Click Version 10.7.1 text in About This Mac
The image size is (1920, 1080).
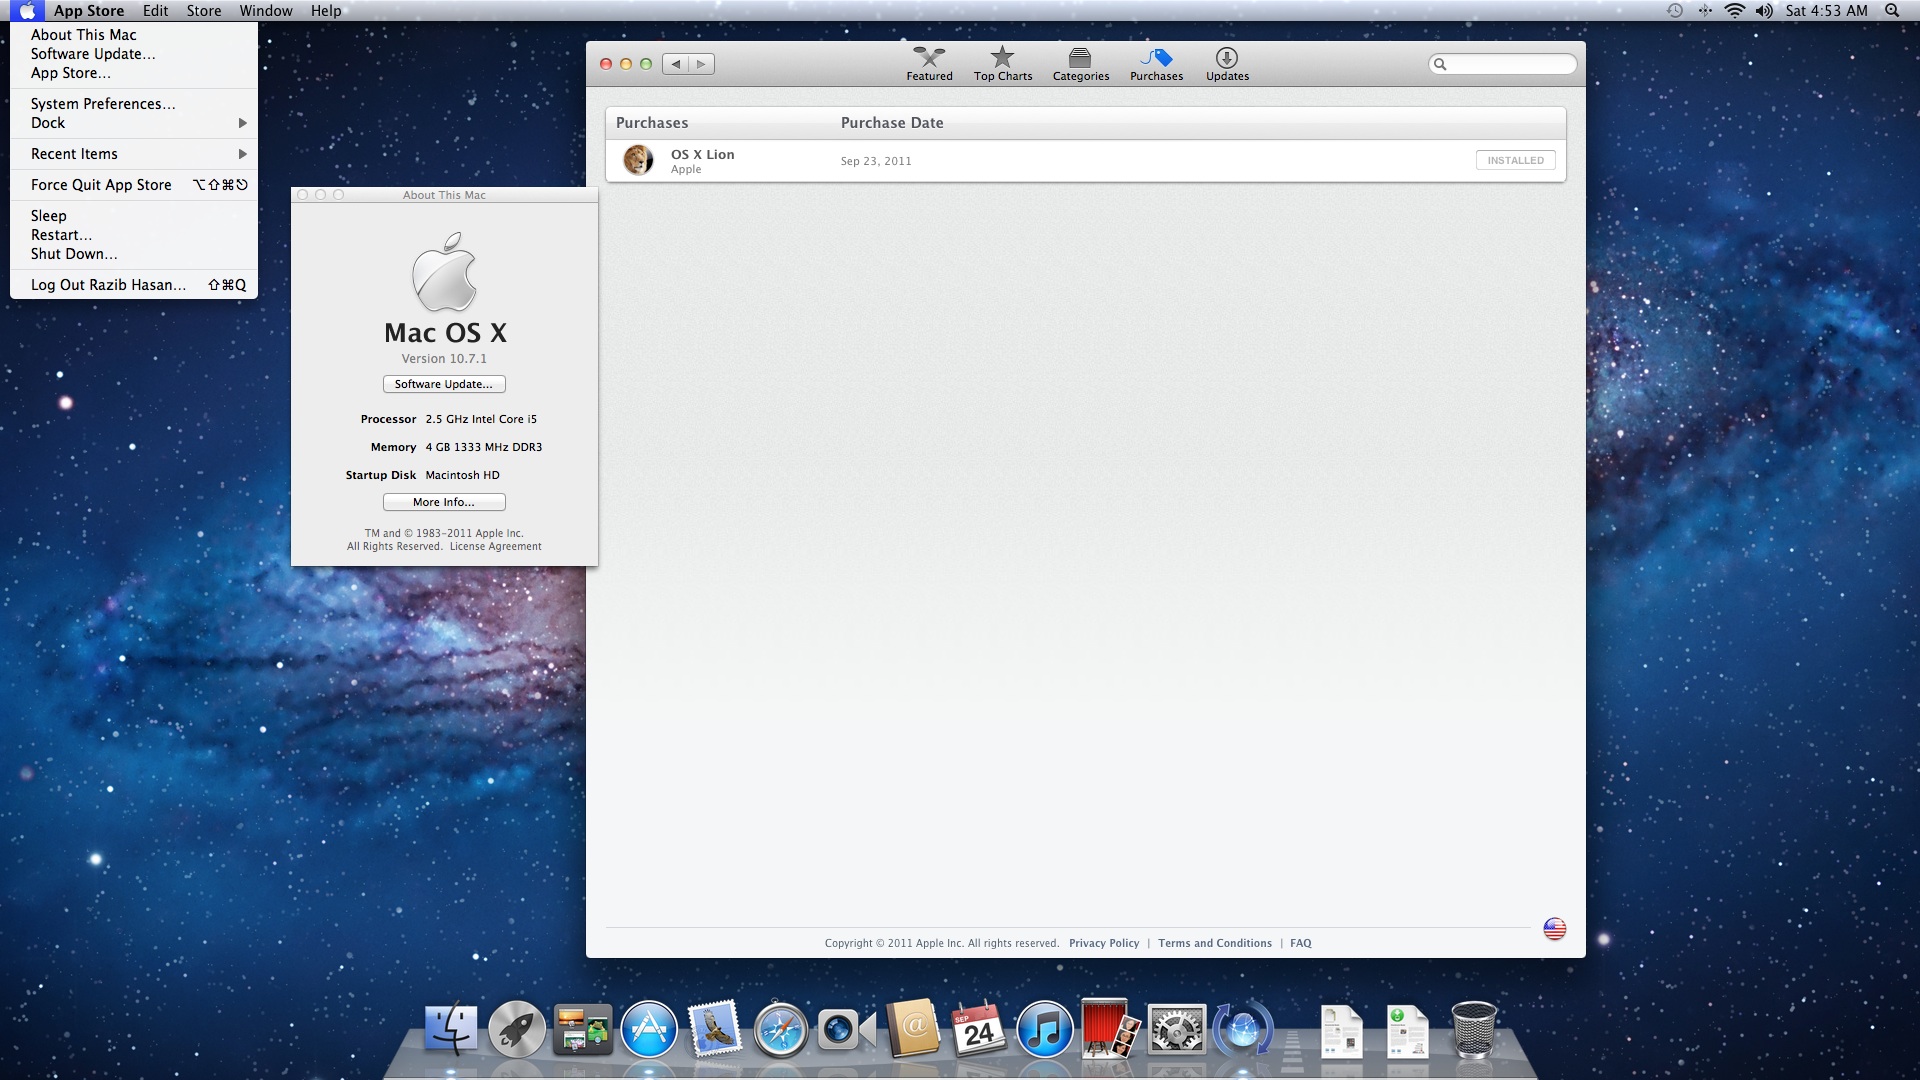click(444, 358)
